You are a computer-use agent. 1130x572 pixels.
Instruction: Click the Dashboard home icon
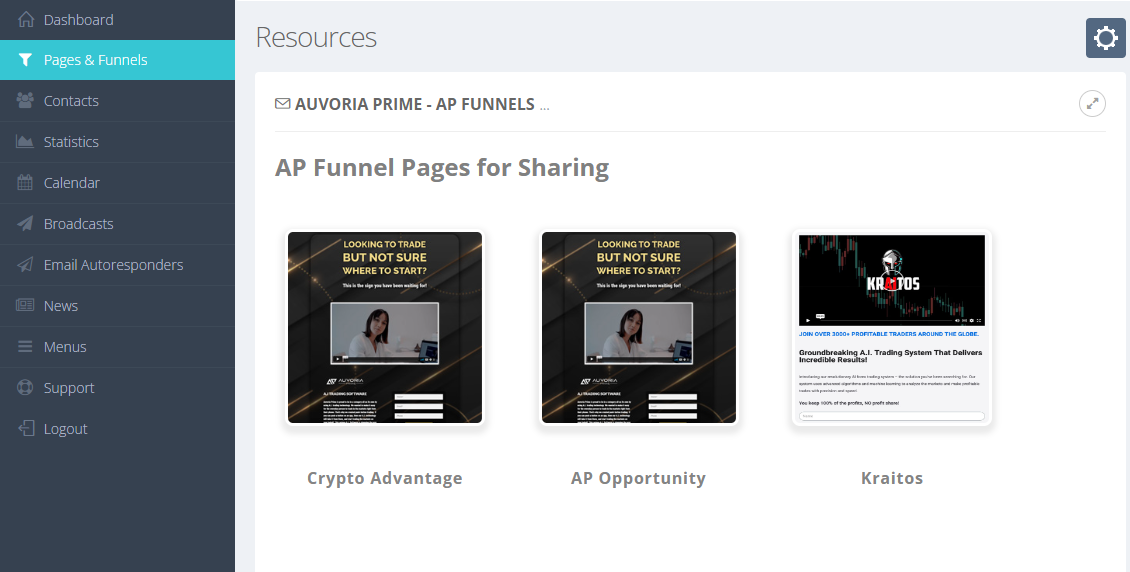(25, 19)
